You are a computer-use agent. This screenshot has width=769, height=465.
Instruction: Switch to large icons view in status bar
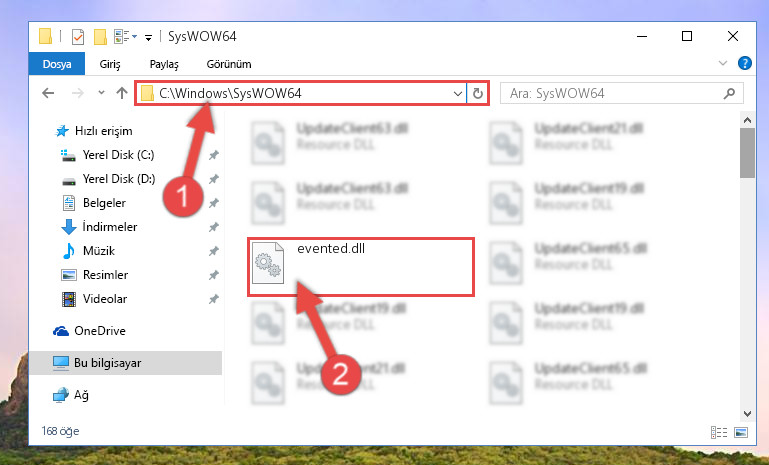point(741,432)
